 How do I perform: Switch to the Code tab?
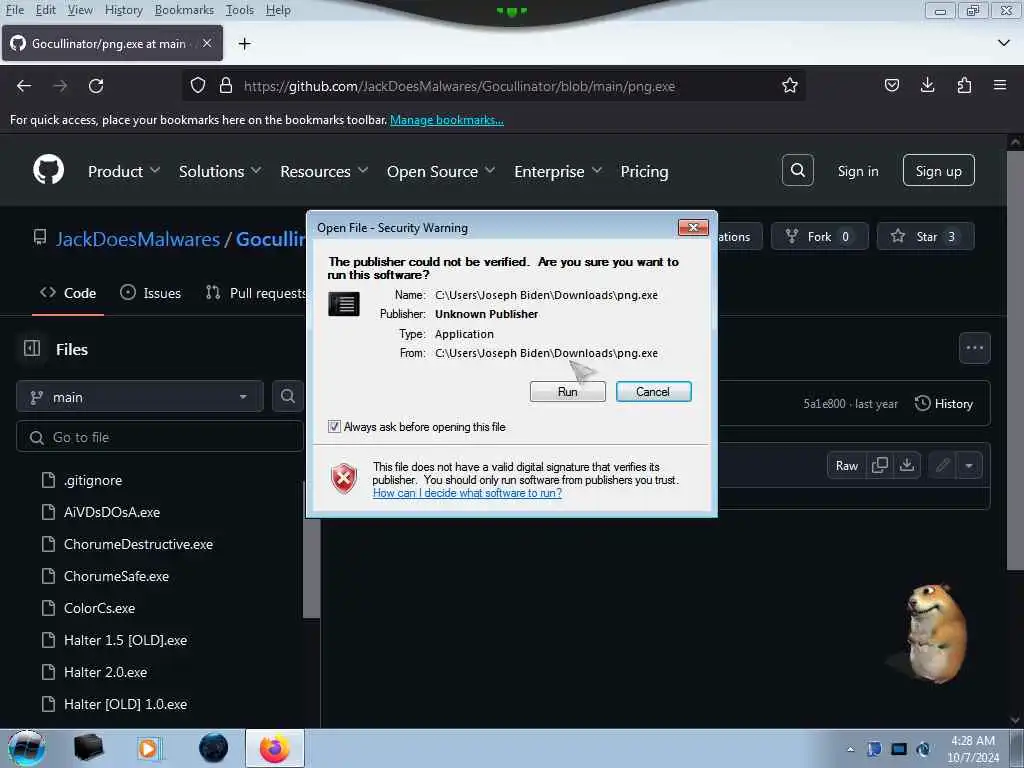68,293
